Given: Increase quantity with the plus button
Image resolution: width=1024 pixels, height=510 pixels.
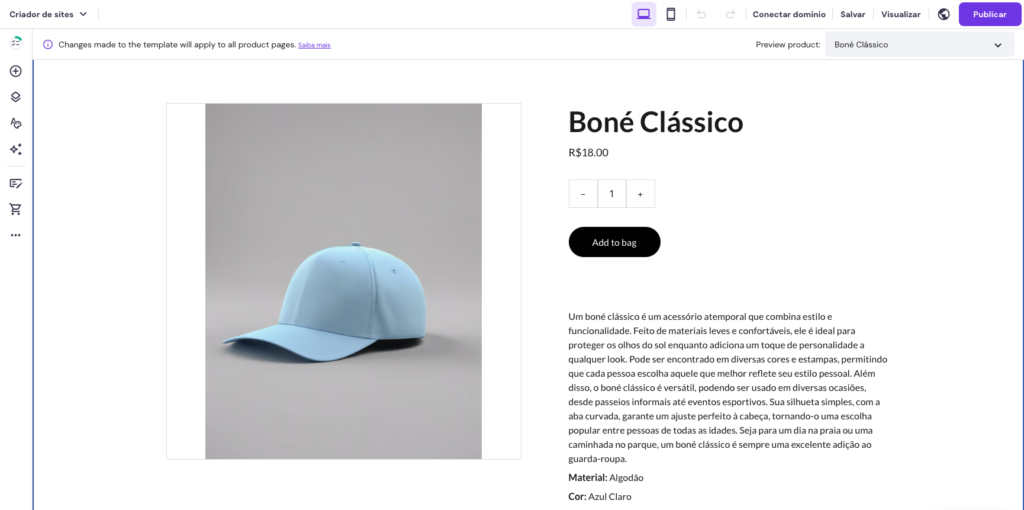Looking at the screenshot, I should 640,194.
